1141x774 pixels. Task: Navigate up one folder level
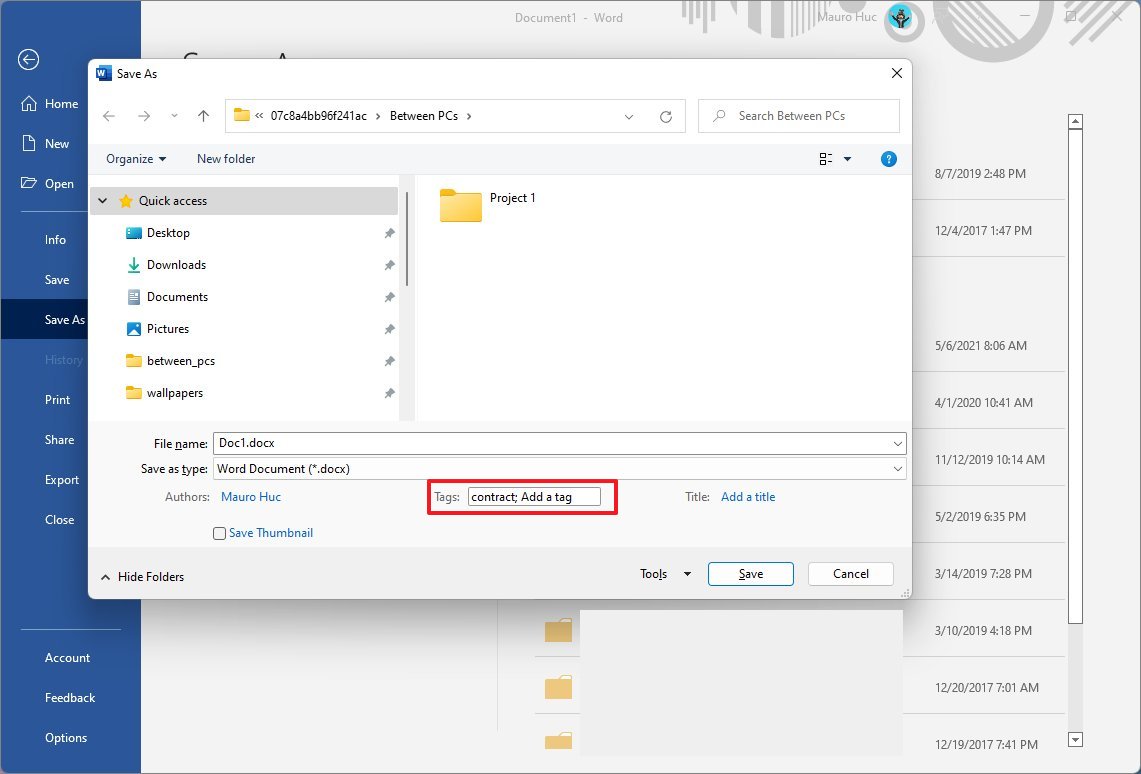point(204,115)
